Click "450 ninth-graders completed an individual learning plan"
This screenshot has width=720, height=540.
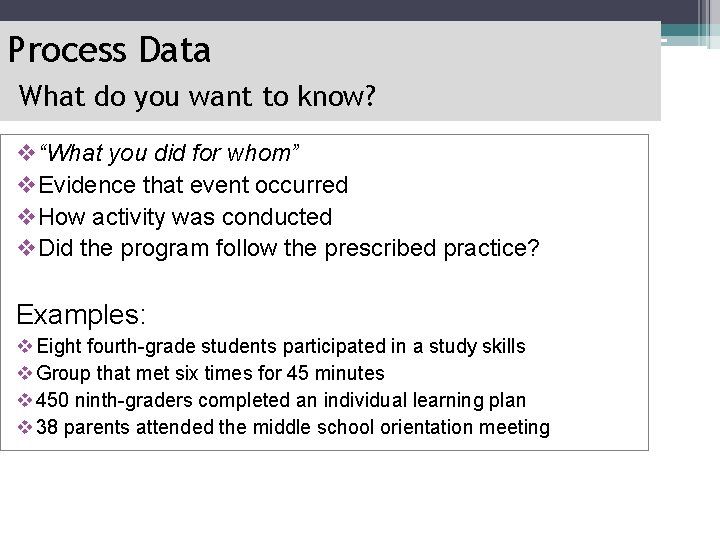(281, 400)
